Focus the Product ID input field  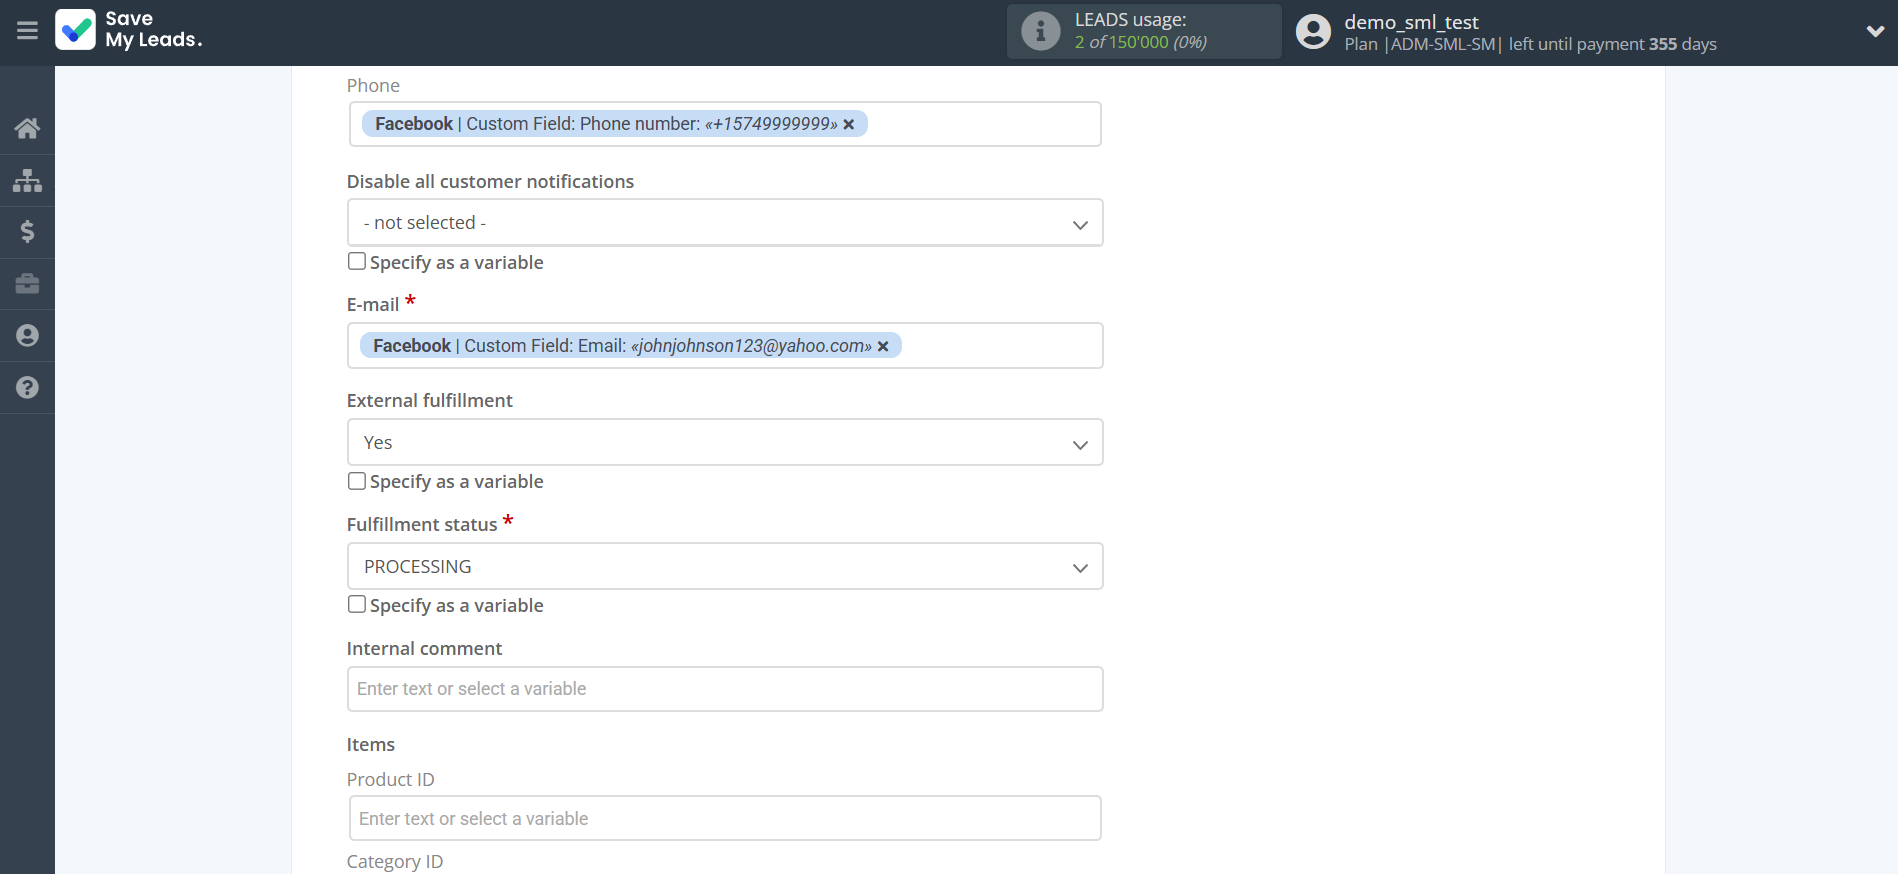coord(724,819)
